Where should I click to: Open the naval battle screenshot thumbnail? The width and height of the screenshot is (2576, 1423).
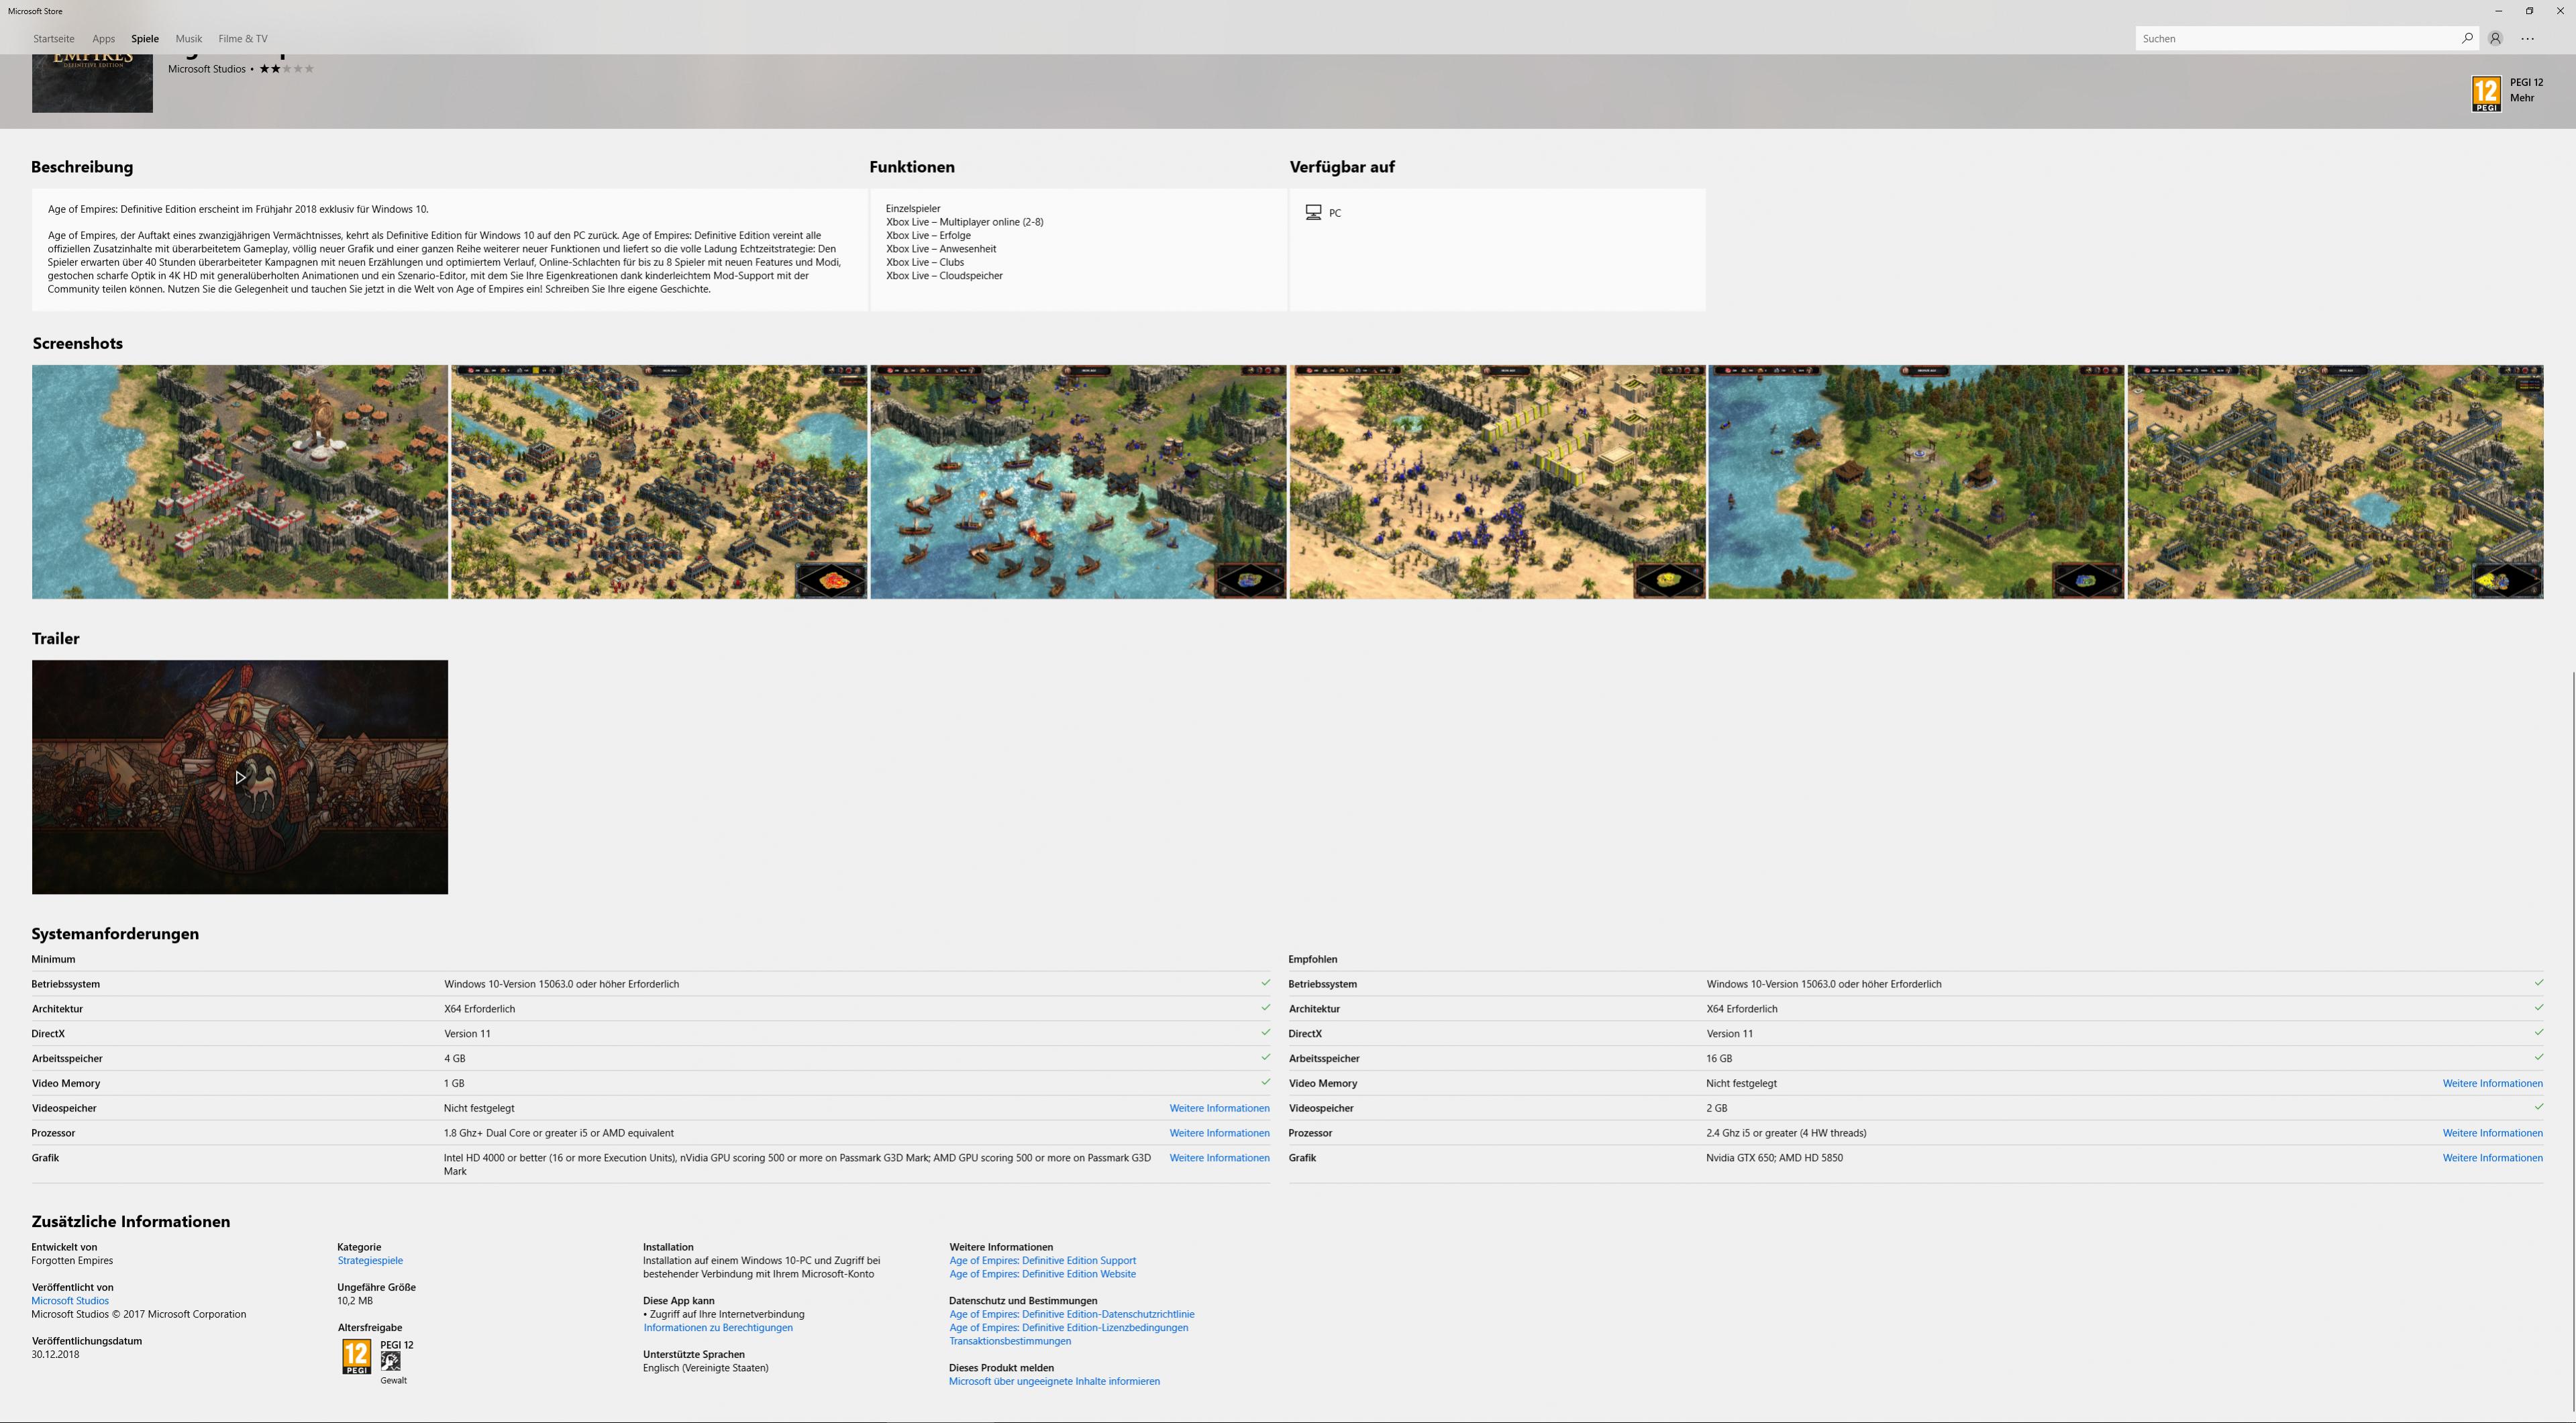[1077, 482]
